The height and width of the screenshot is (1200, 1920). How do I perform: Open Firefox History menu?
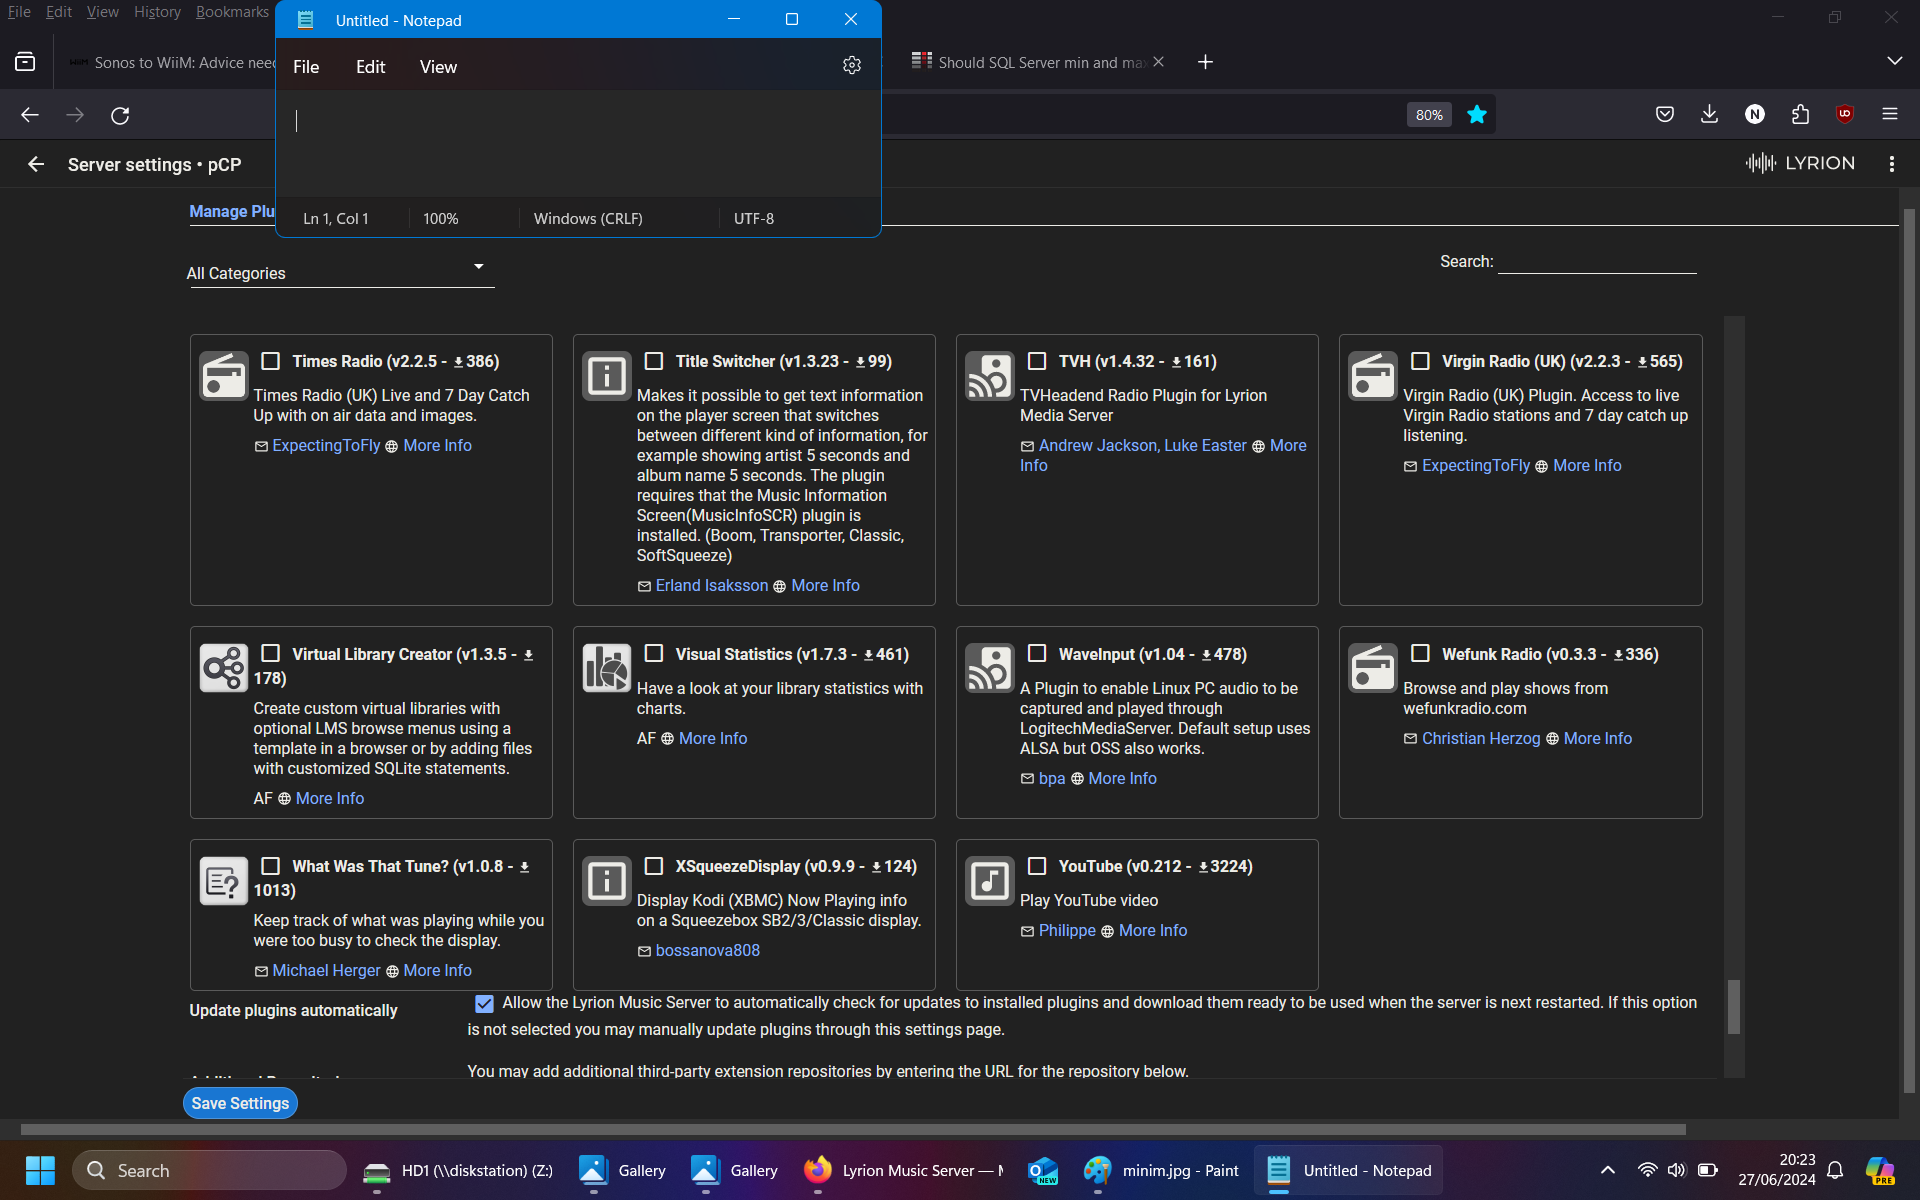tap(157, 12)
